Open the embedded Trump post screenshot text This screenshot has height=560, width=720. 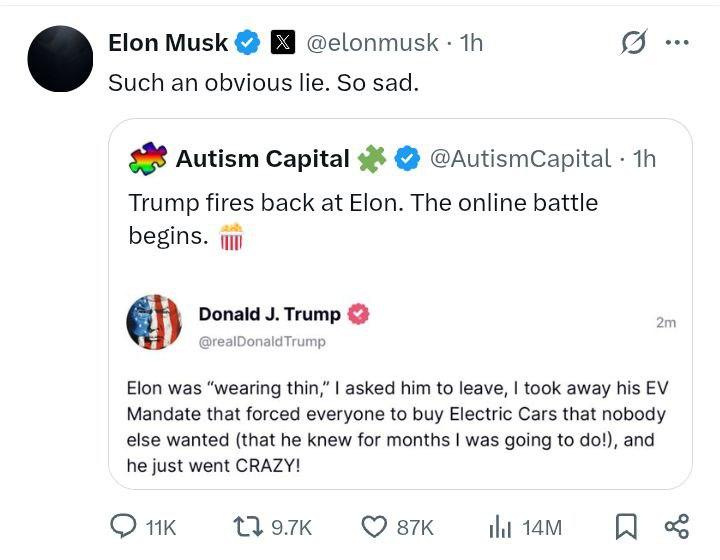pyautogui.click(x=396, y=426)
